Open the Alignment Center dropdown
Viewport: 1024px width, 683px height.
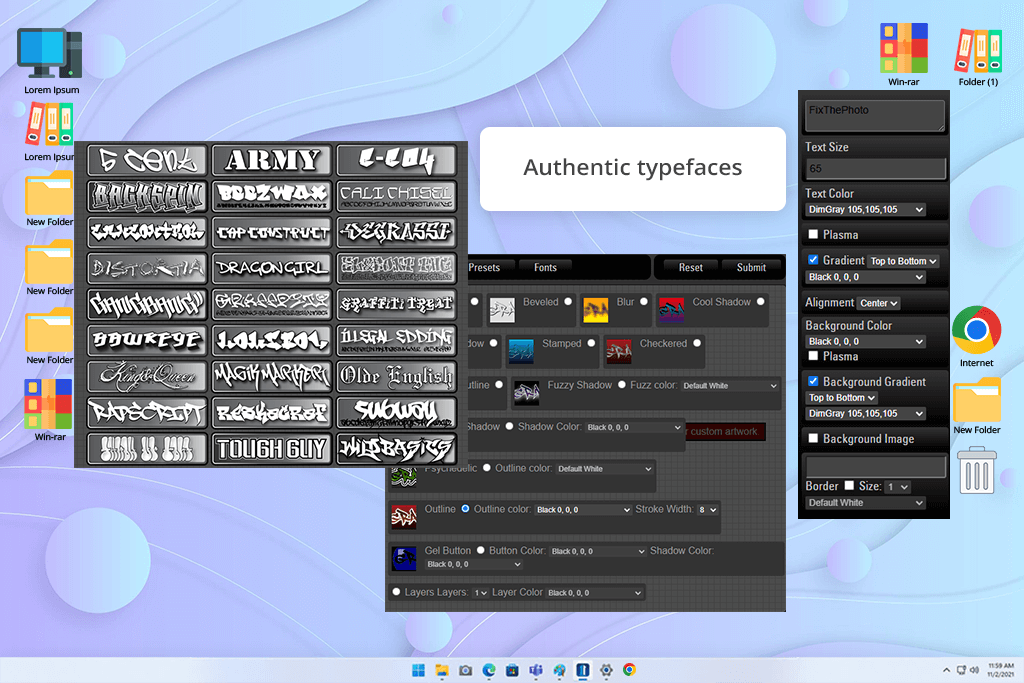(878, 303)
